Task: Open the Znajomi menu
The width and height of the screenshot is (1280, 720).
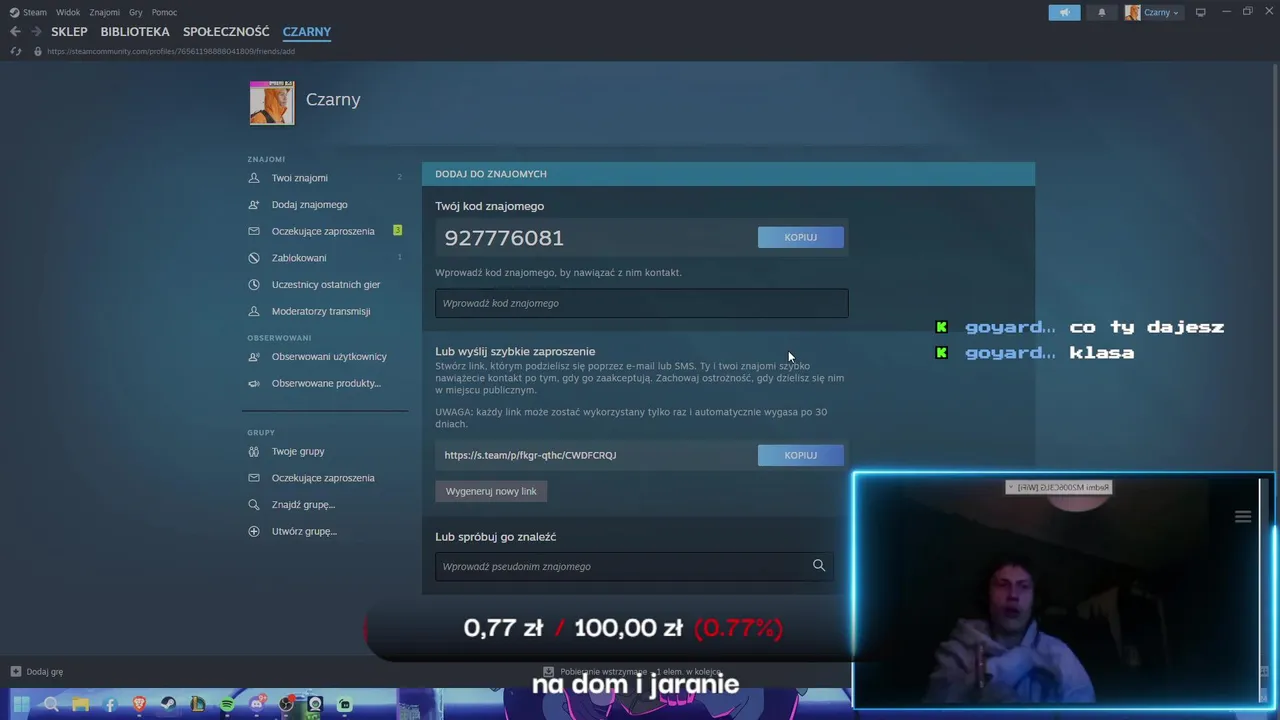Action: [x=104, y=12]
